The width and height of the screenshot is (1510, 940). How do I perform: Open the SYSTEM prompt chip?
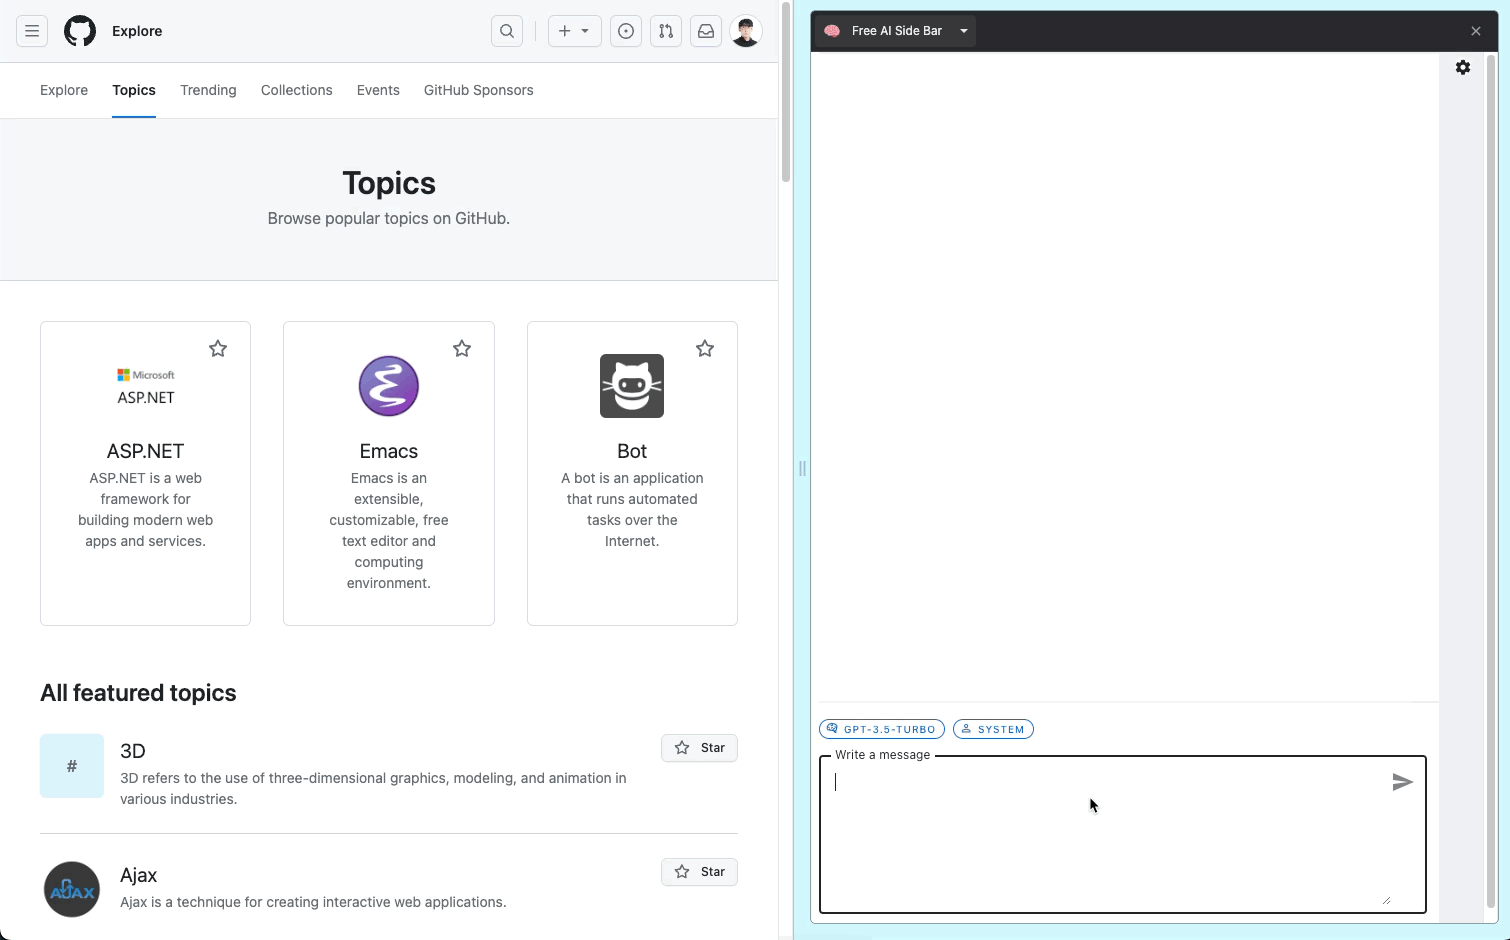click(x=993, y=729)
